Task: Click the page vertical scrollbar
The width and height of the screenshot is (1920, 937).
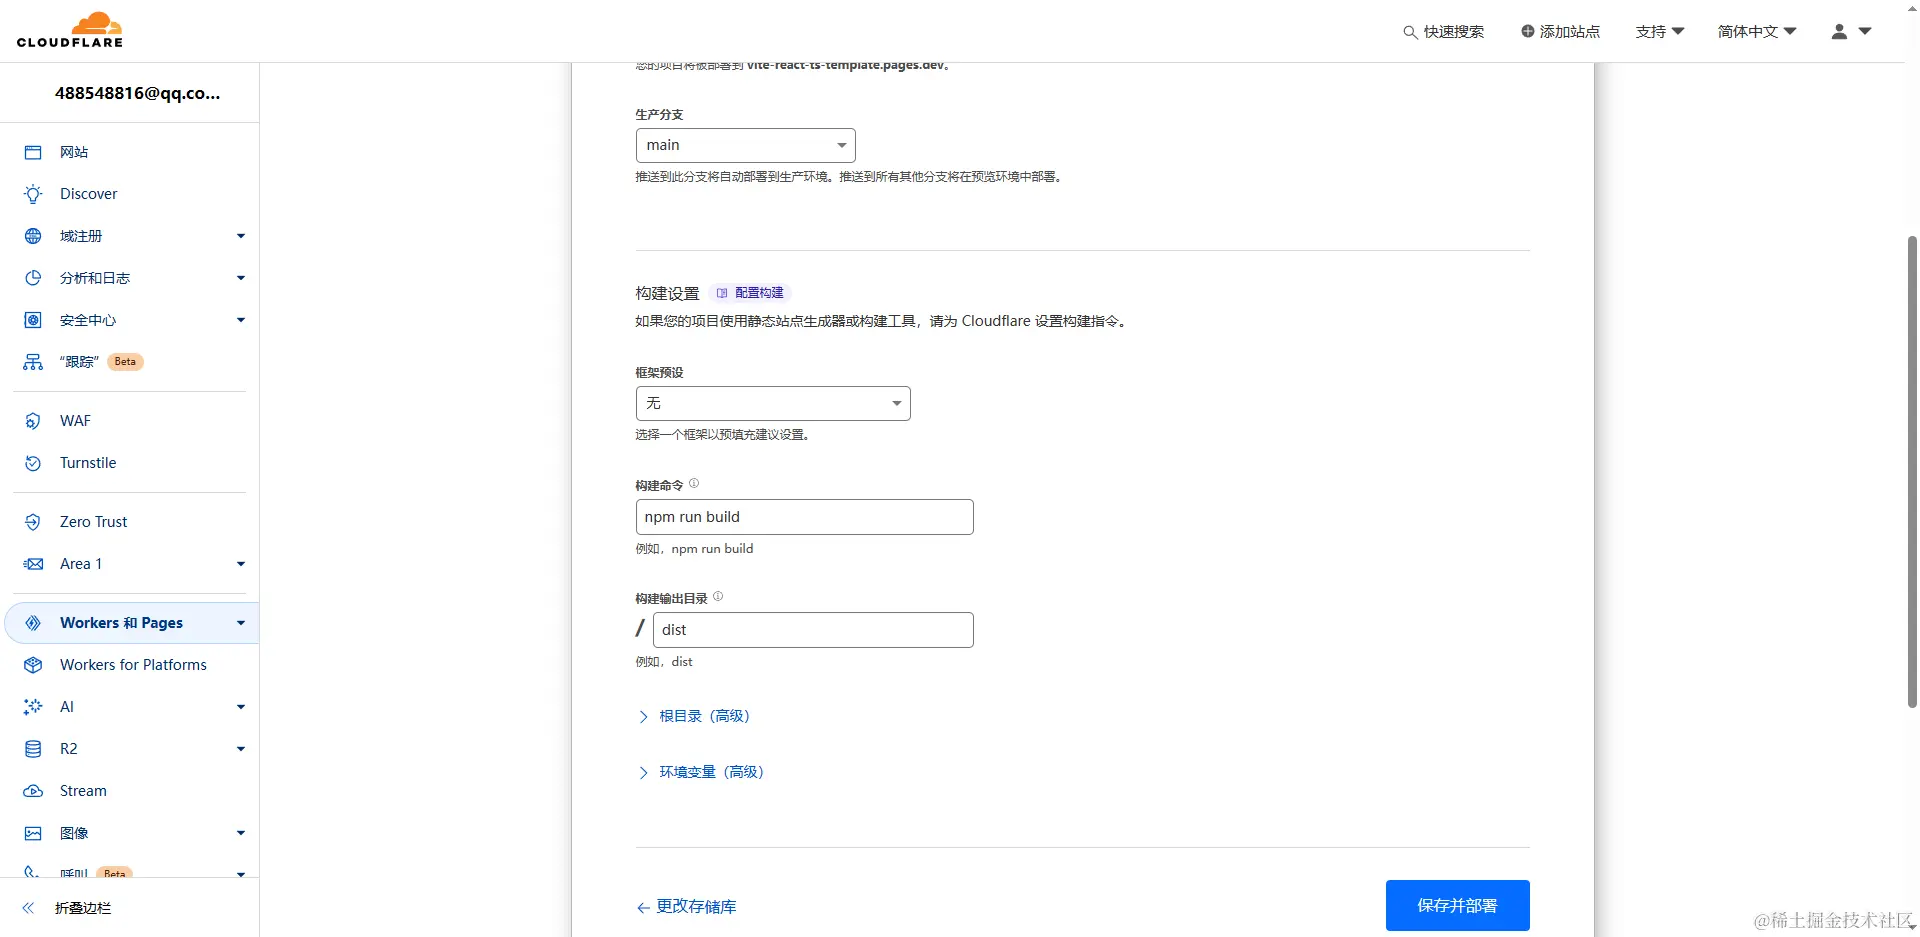Action: tap(1912, 471)
